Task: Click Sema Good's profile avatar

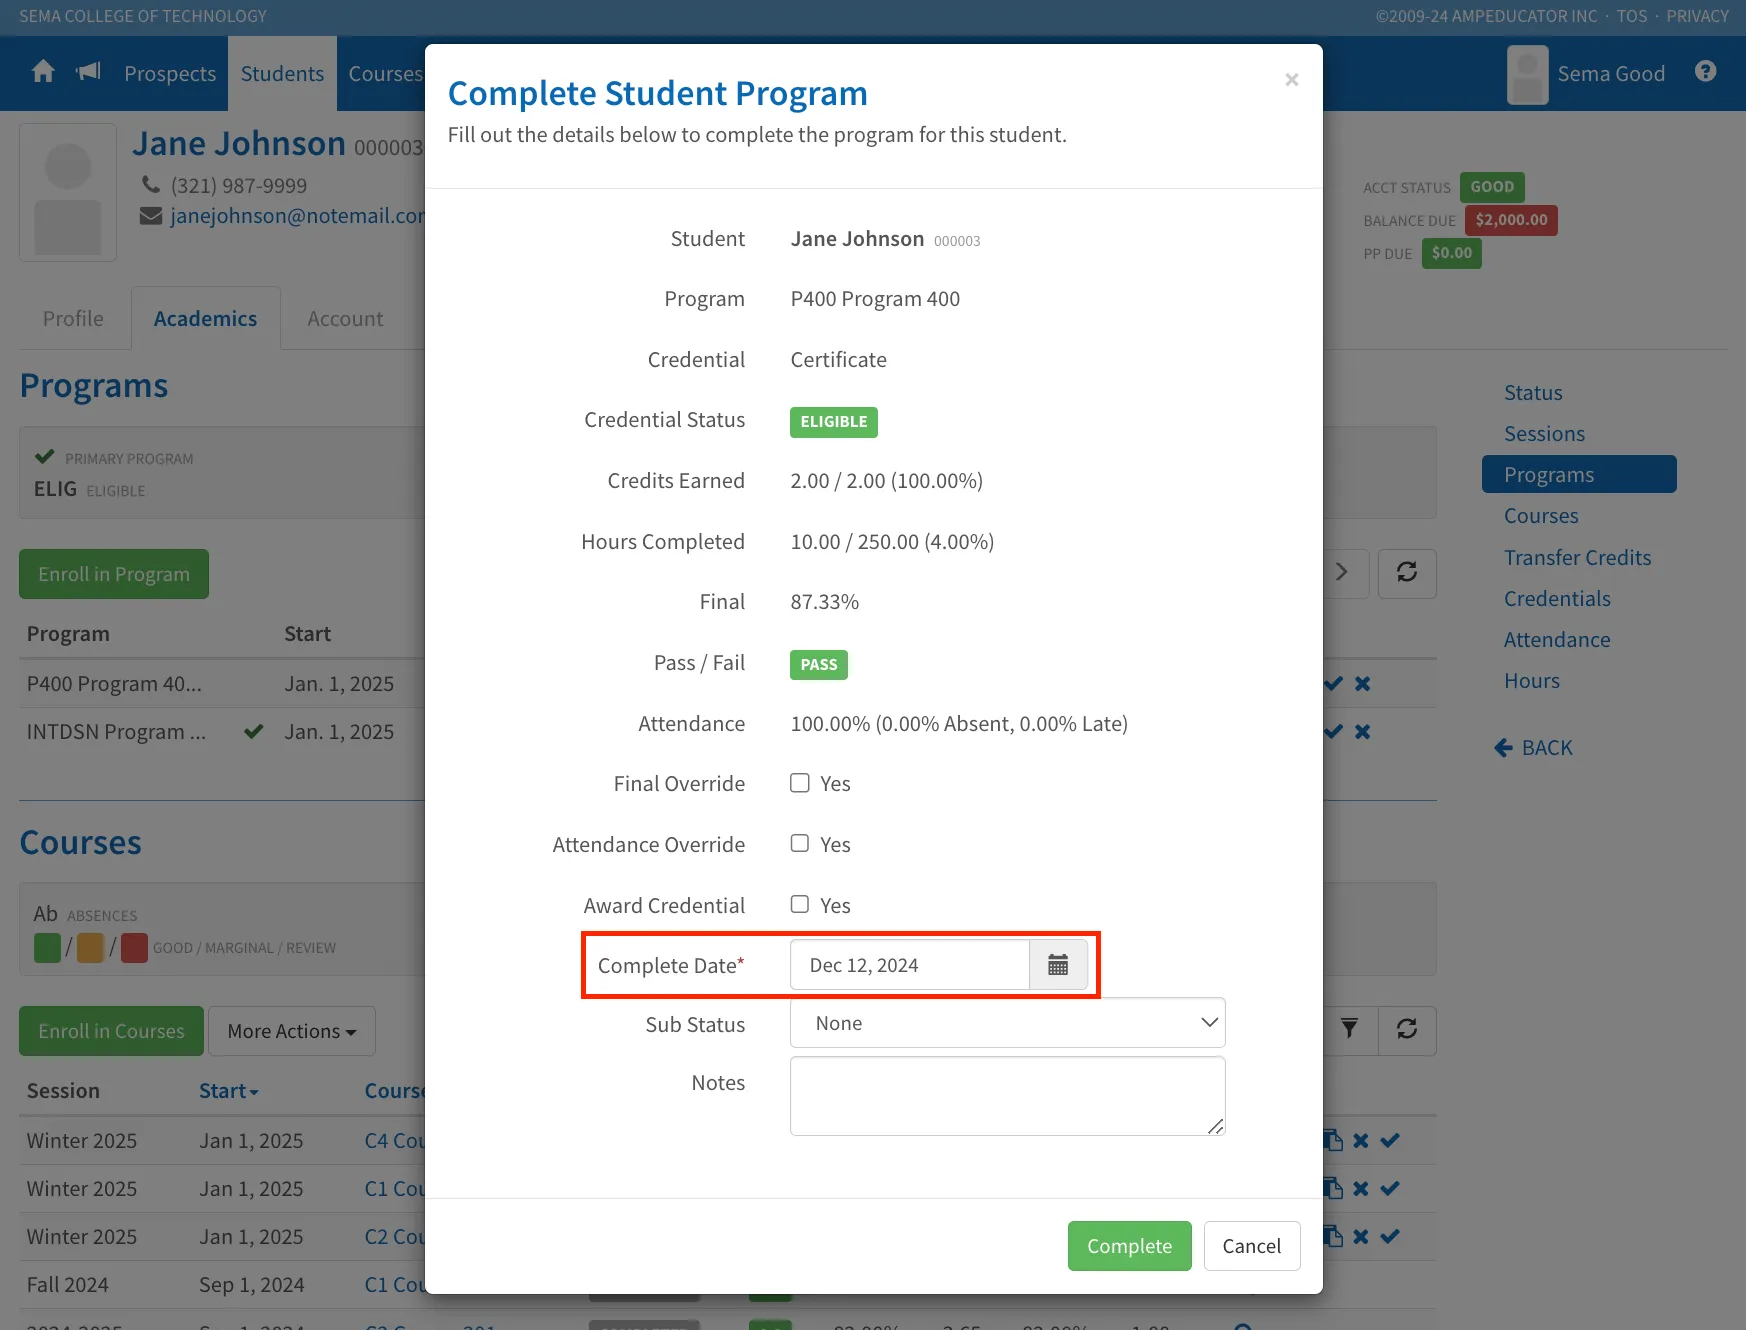Action: [x=1528, y=74]
